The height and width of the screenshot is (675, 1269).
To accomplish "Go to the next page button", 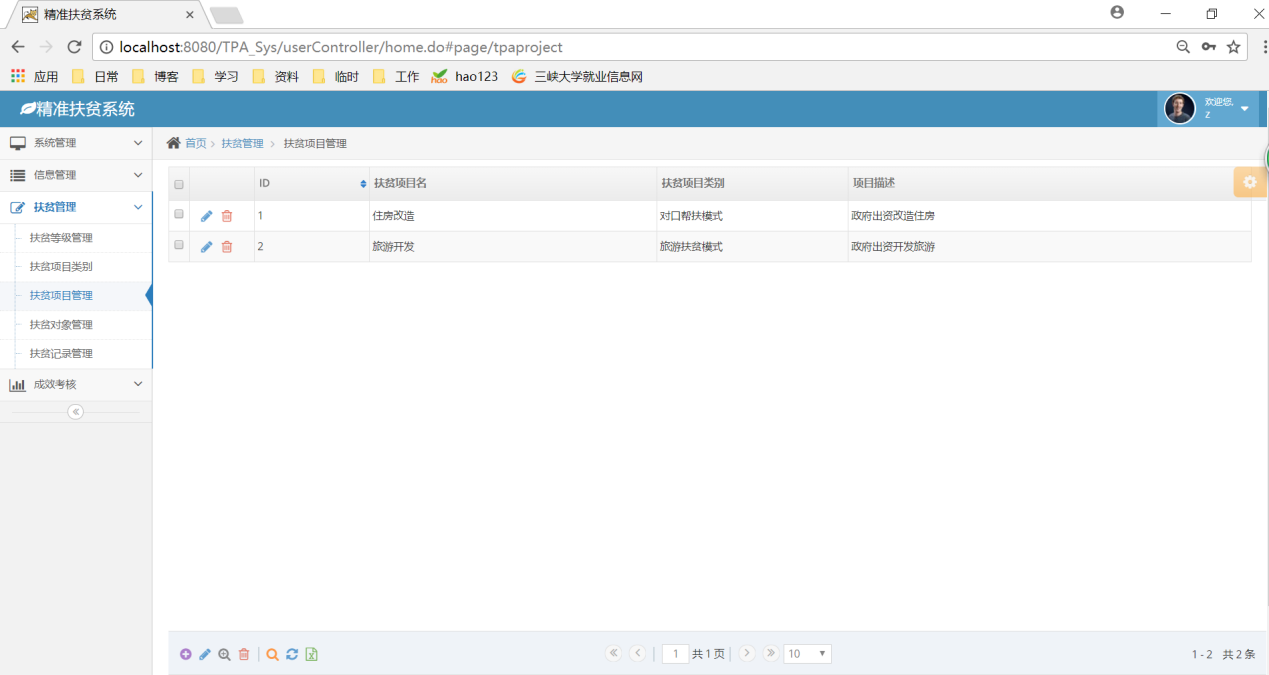I will [x=746, y=653].
